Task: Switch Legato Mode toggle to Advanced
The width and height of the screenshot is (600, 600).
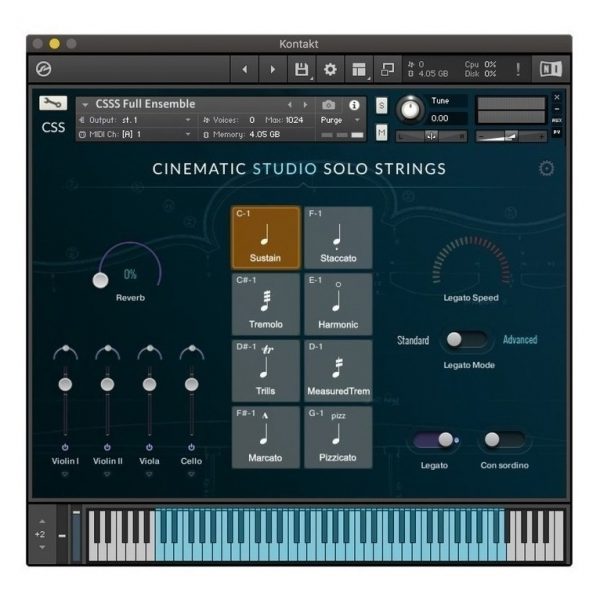Action: (466, 340)
